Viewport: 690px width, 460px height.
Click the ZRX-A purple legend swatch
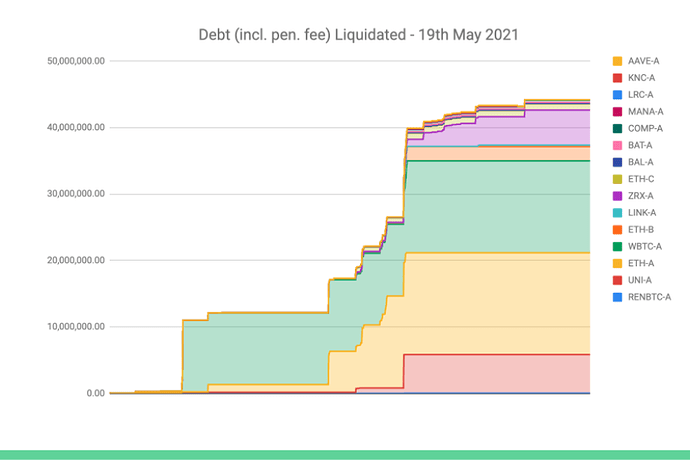pyautogui.click(x=617, y=196)
